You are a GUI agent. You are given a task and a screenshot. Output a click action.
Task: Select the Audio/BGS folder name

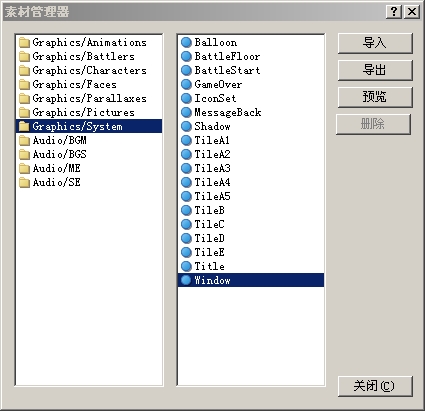(59, 155)
